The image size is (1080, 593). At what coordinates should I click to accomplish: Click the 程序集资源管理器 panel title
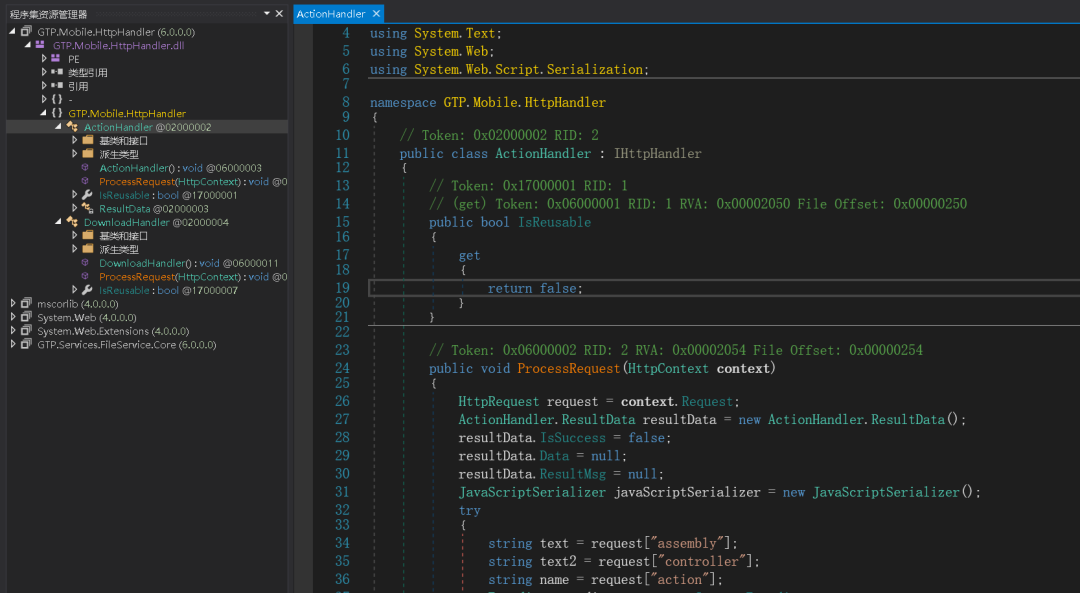(x=48, y=14)
